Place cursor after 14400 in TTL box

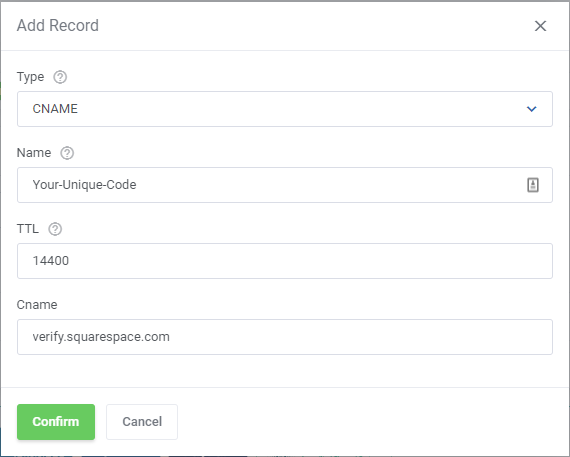[69, 261]
